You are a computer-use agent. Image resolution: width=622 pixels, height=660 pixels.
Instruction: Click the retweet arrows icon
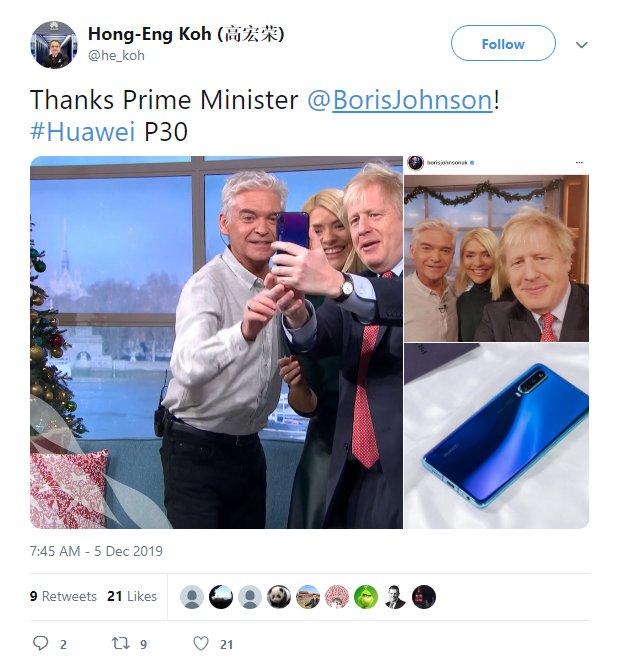pos(120,644)
